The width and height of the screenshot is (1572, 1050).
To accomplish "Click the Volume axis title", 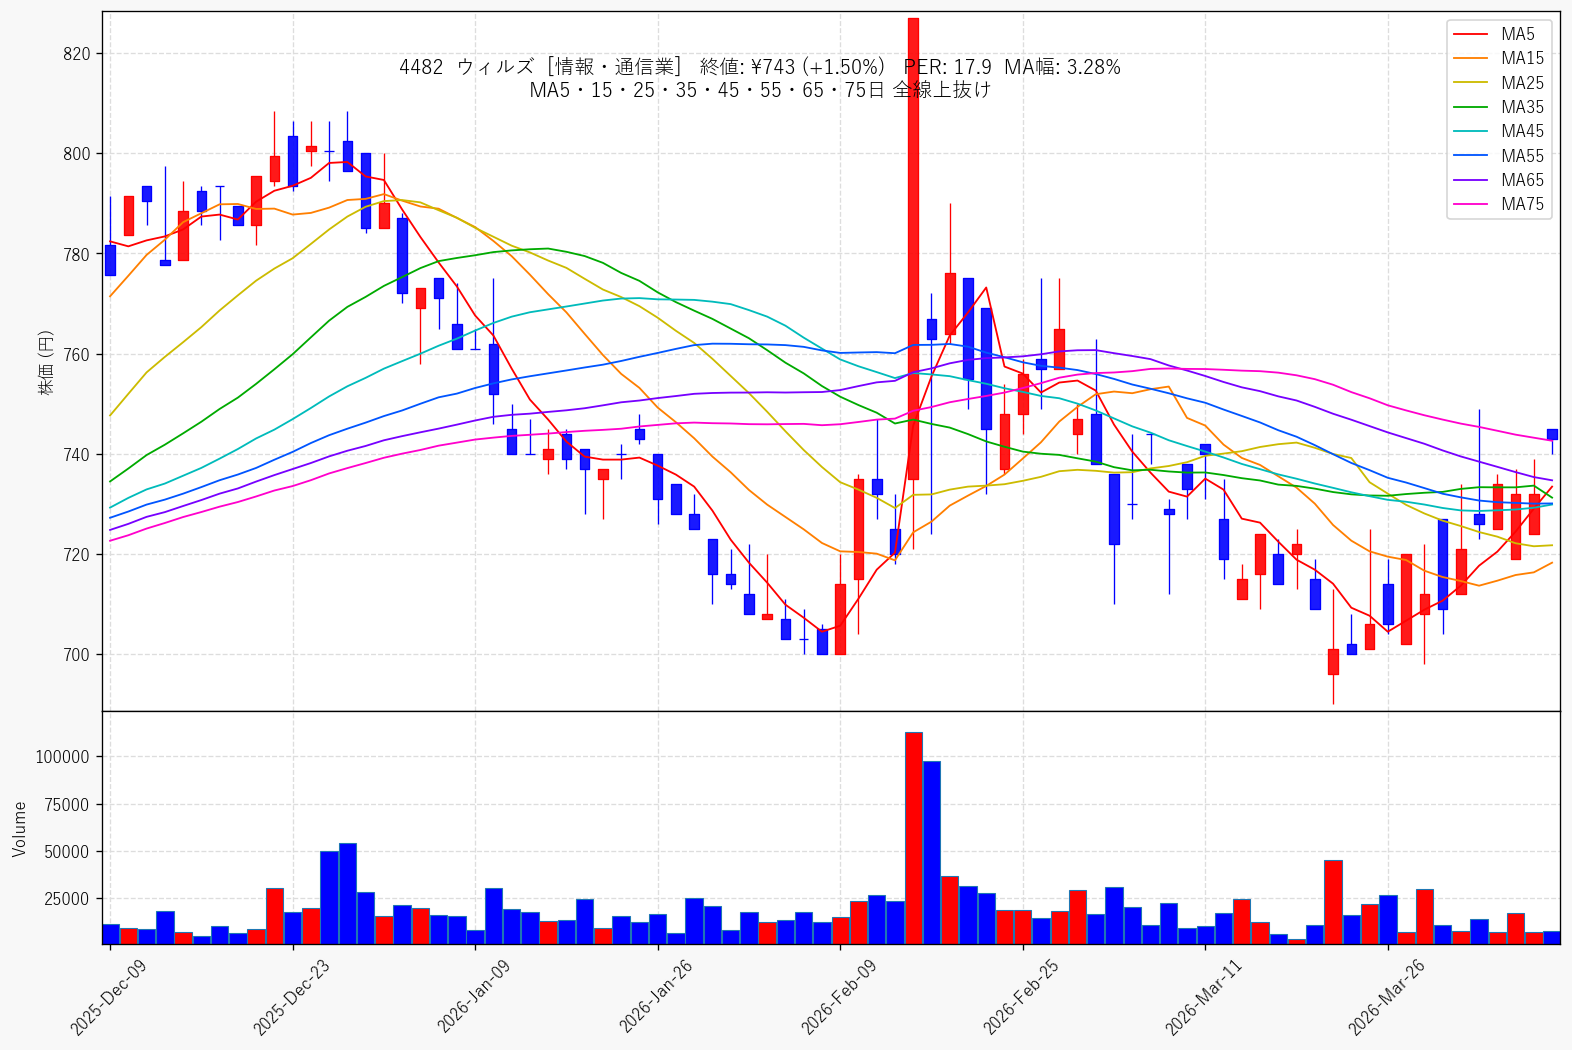I will point(20,828).
